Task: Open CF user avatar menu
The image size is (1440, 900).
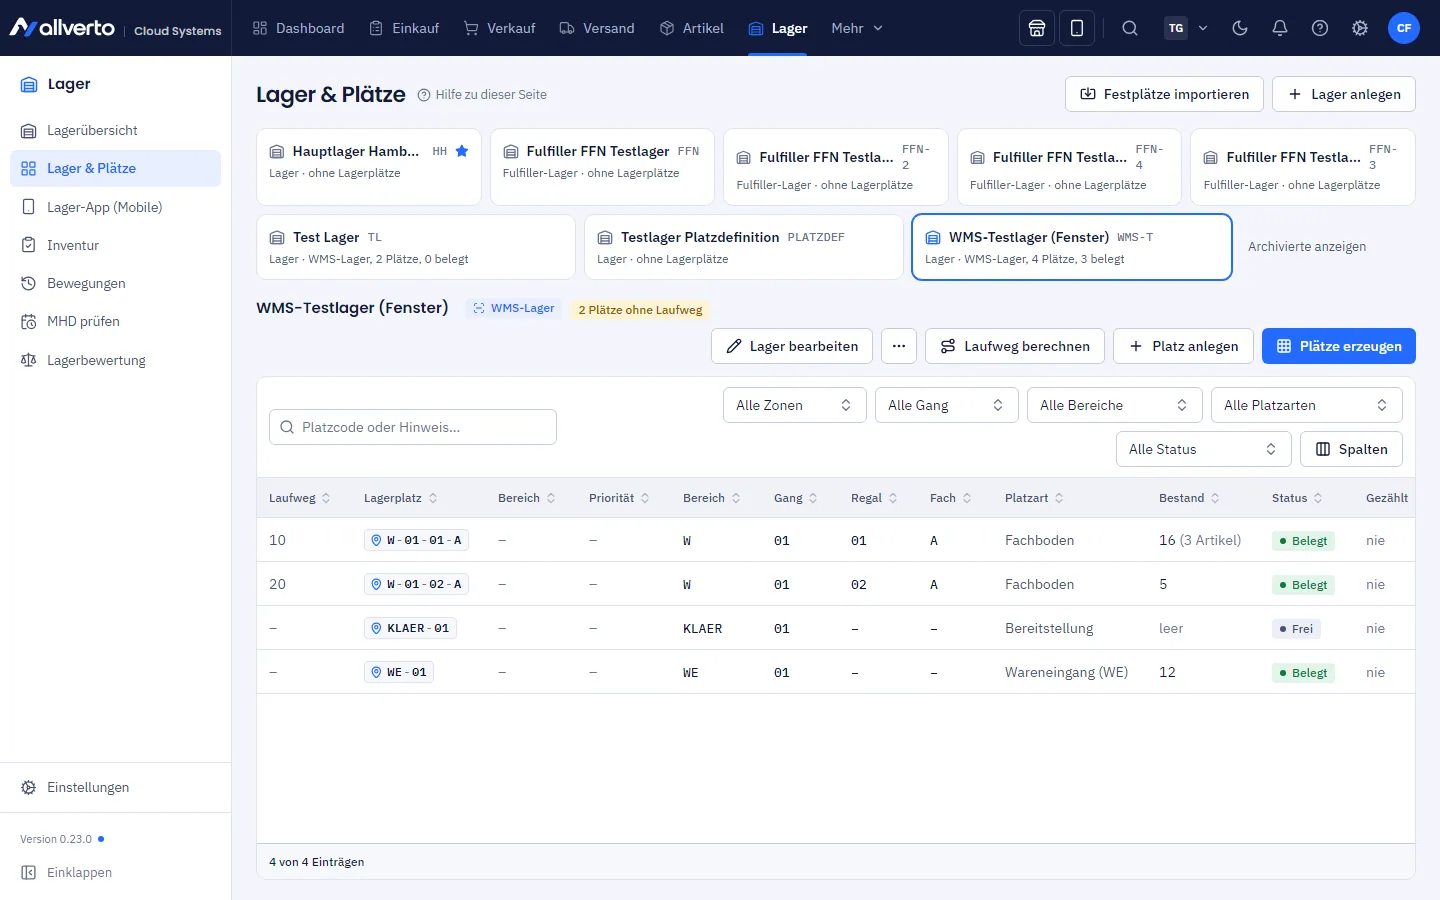Action: tap(1404, 28)
